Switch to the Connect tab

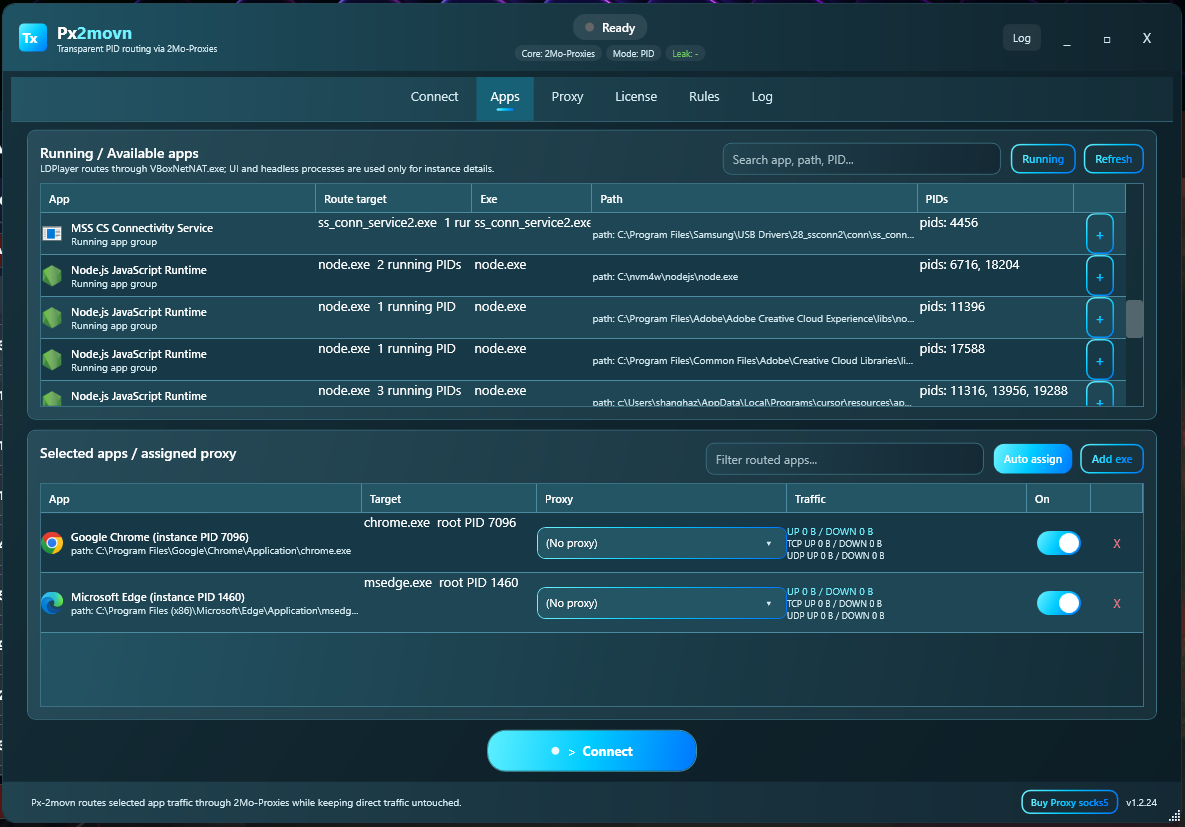[x=434, y=97]
